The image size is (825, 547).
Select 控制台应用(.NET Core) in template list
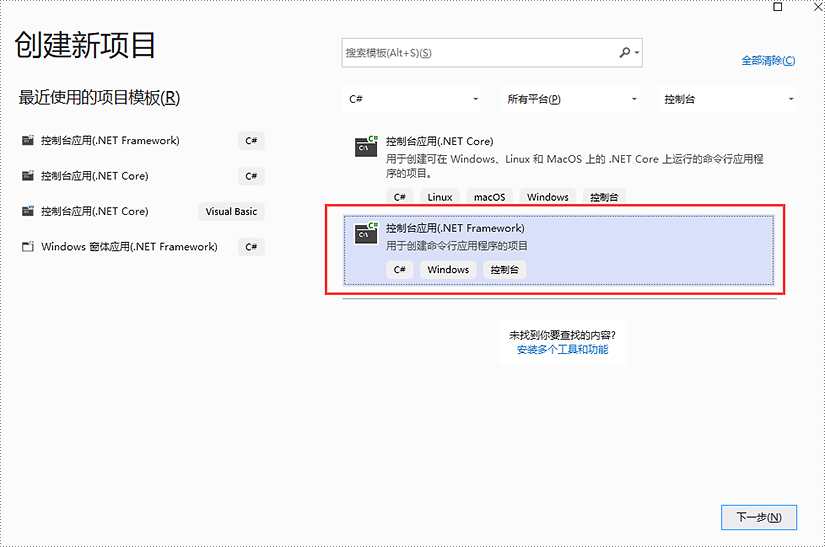point(559,168)
